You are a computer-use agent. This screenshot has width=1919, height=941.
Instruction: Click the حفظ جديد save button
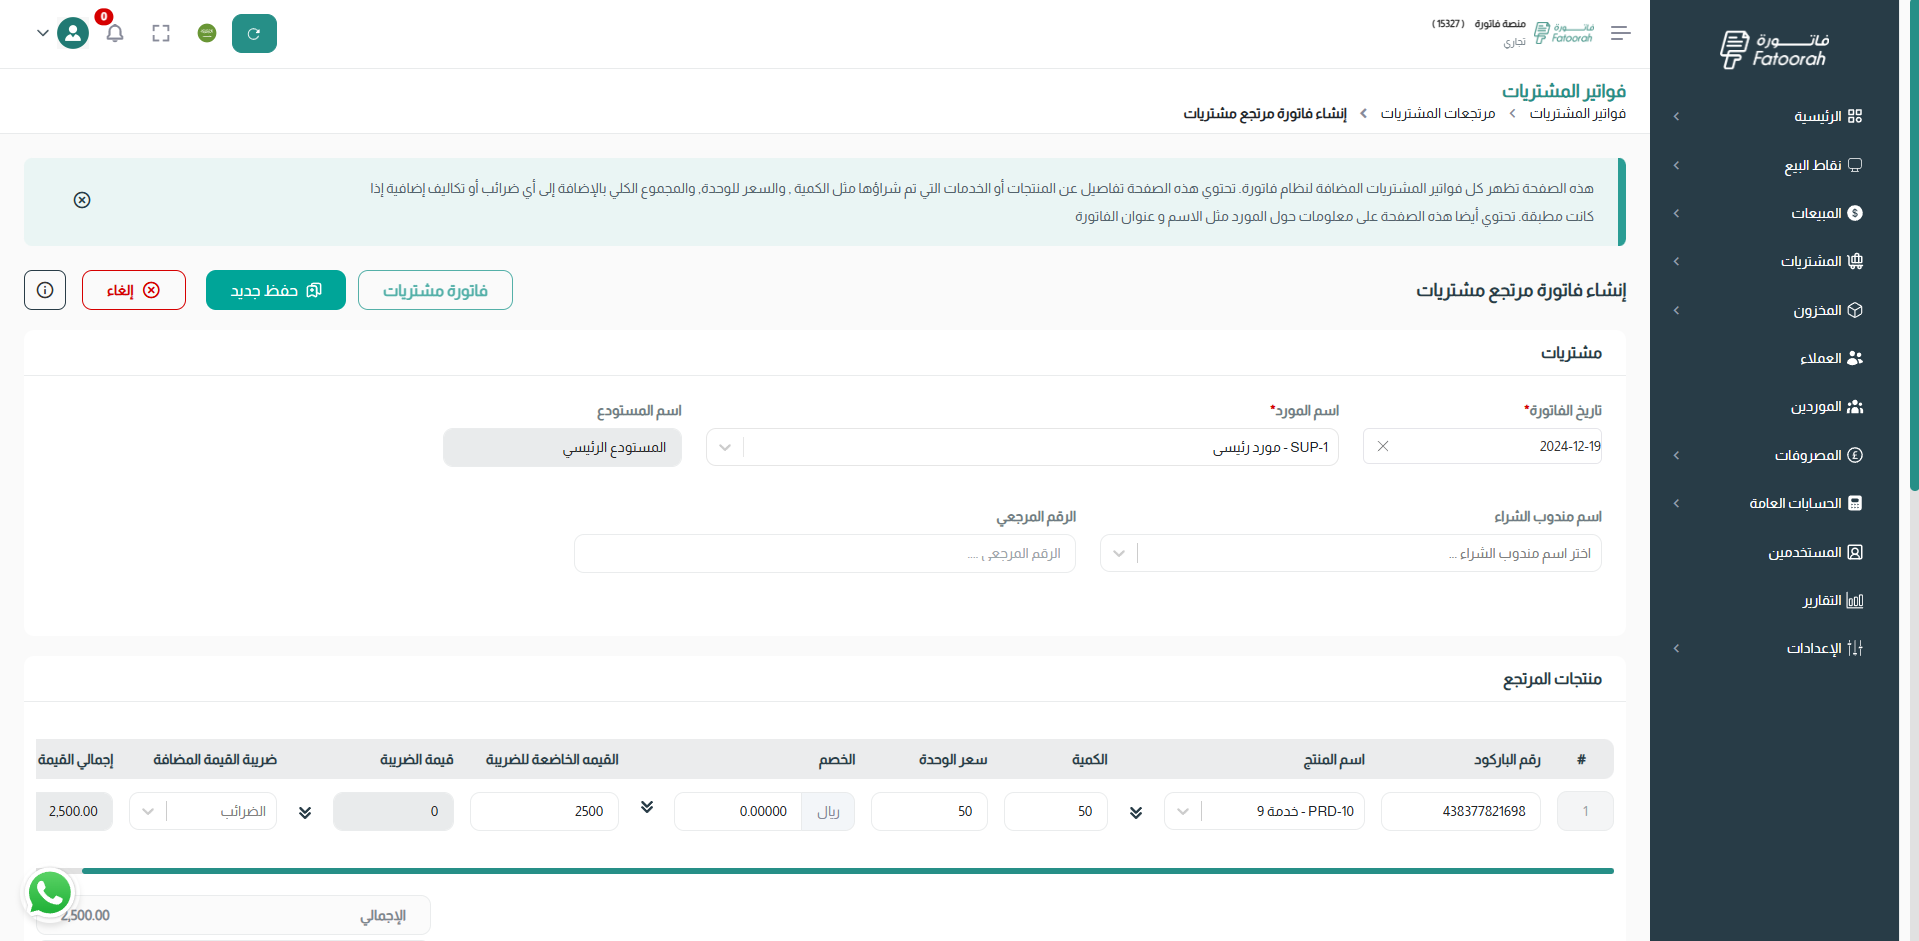276,290
